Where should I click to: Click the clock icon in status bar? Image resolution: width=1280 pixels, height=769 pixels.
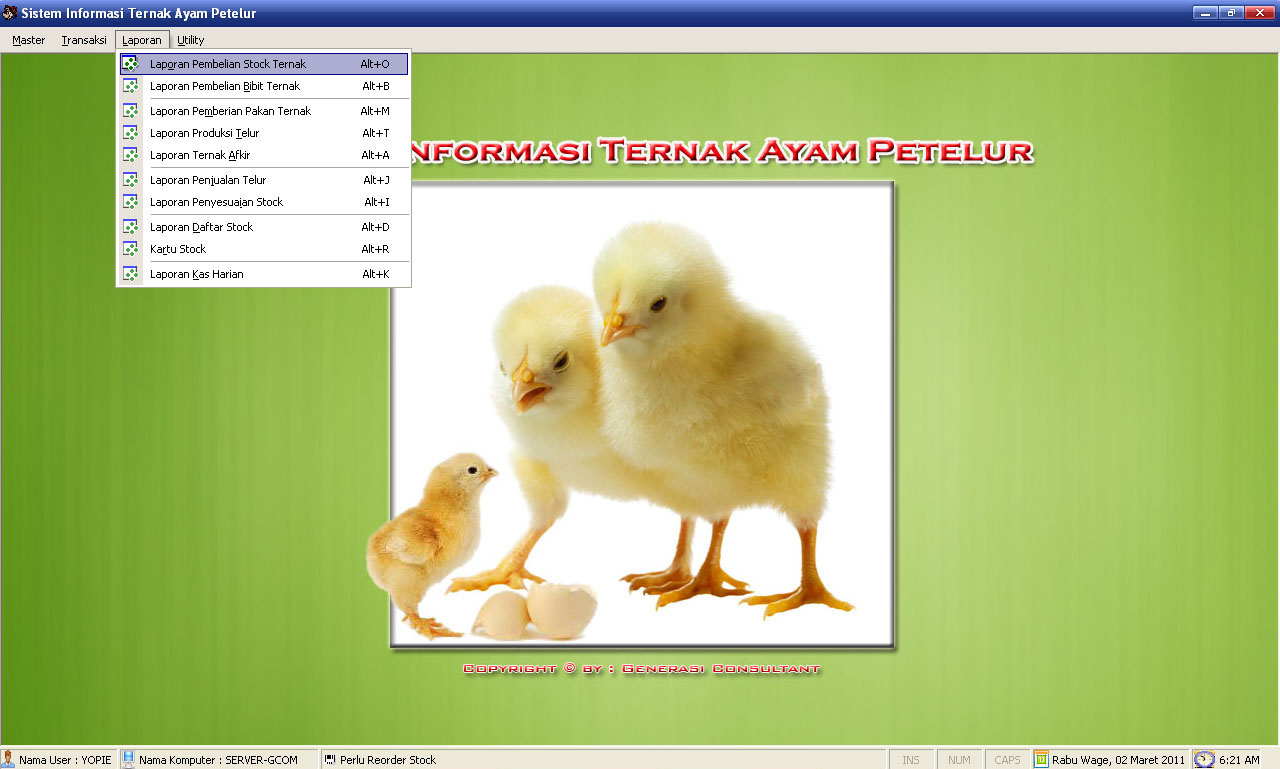(1204, 760)
